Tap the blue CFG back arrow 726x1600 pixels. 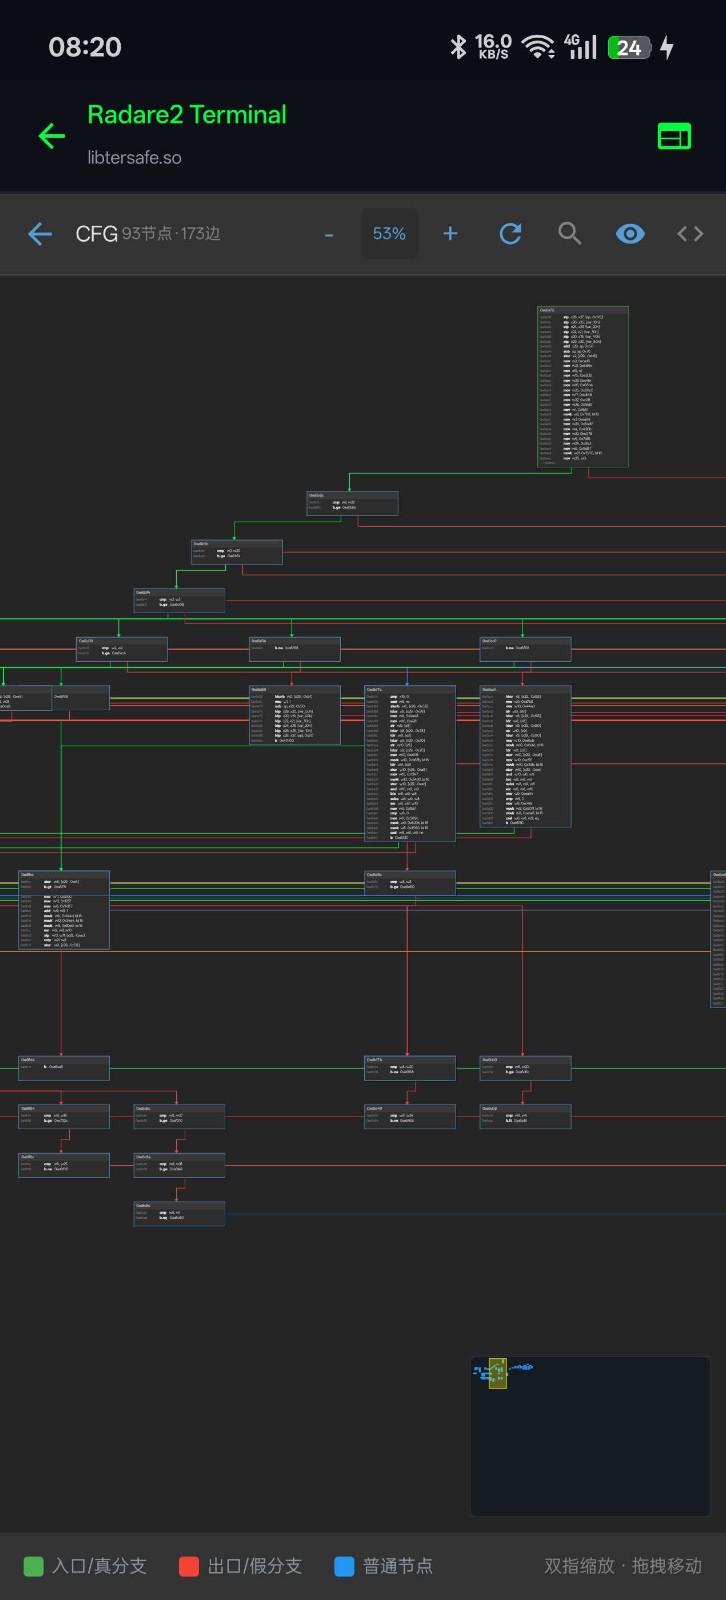click(40, 234)
